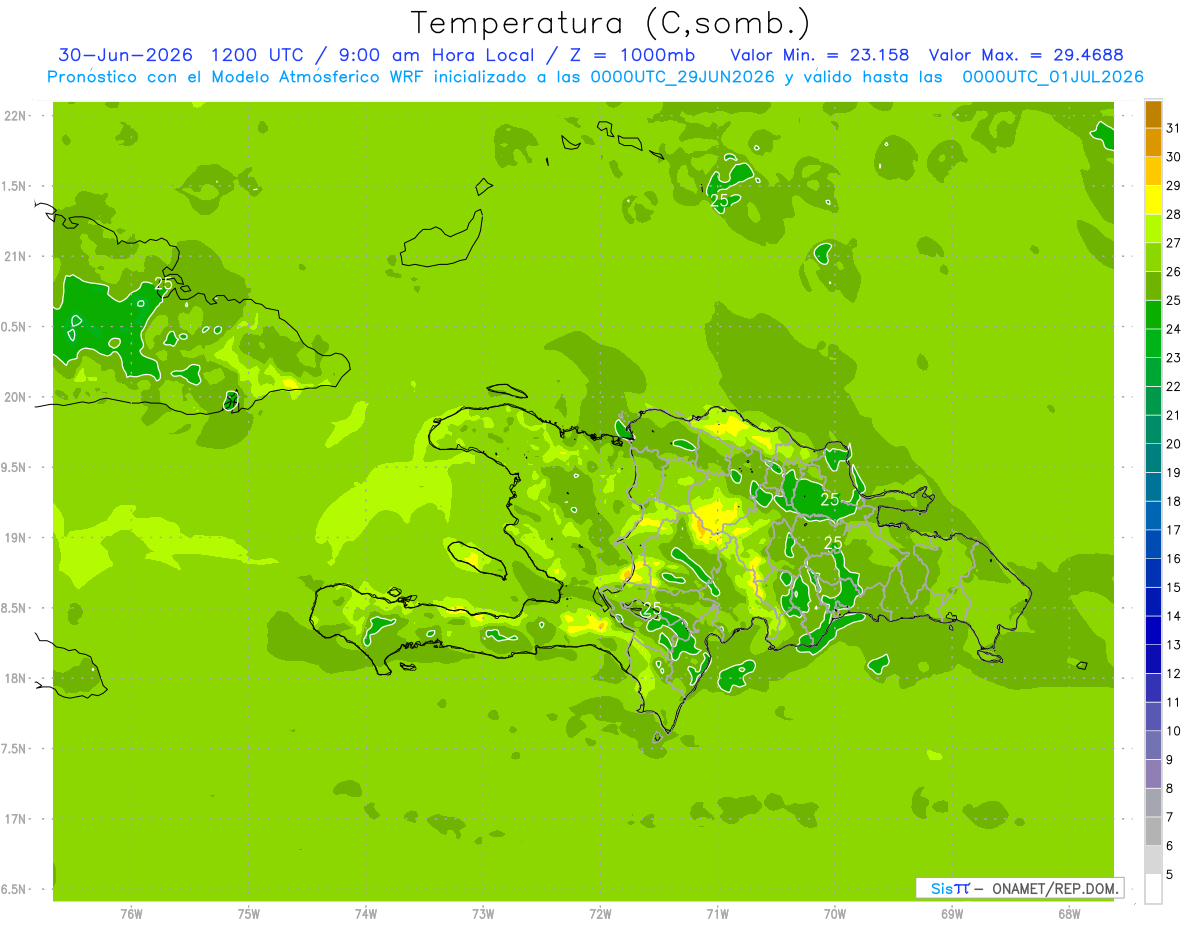The image size is (1200, 927).
Task: Click the title "Temperatura (C,somb.)"
Action: (611, 23)
